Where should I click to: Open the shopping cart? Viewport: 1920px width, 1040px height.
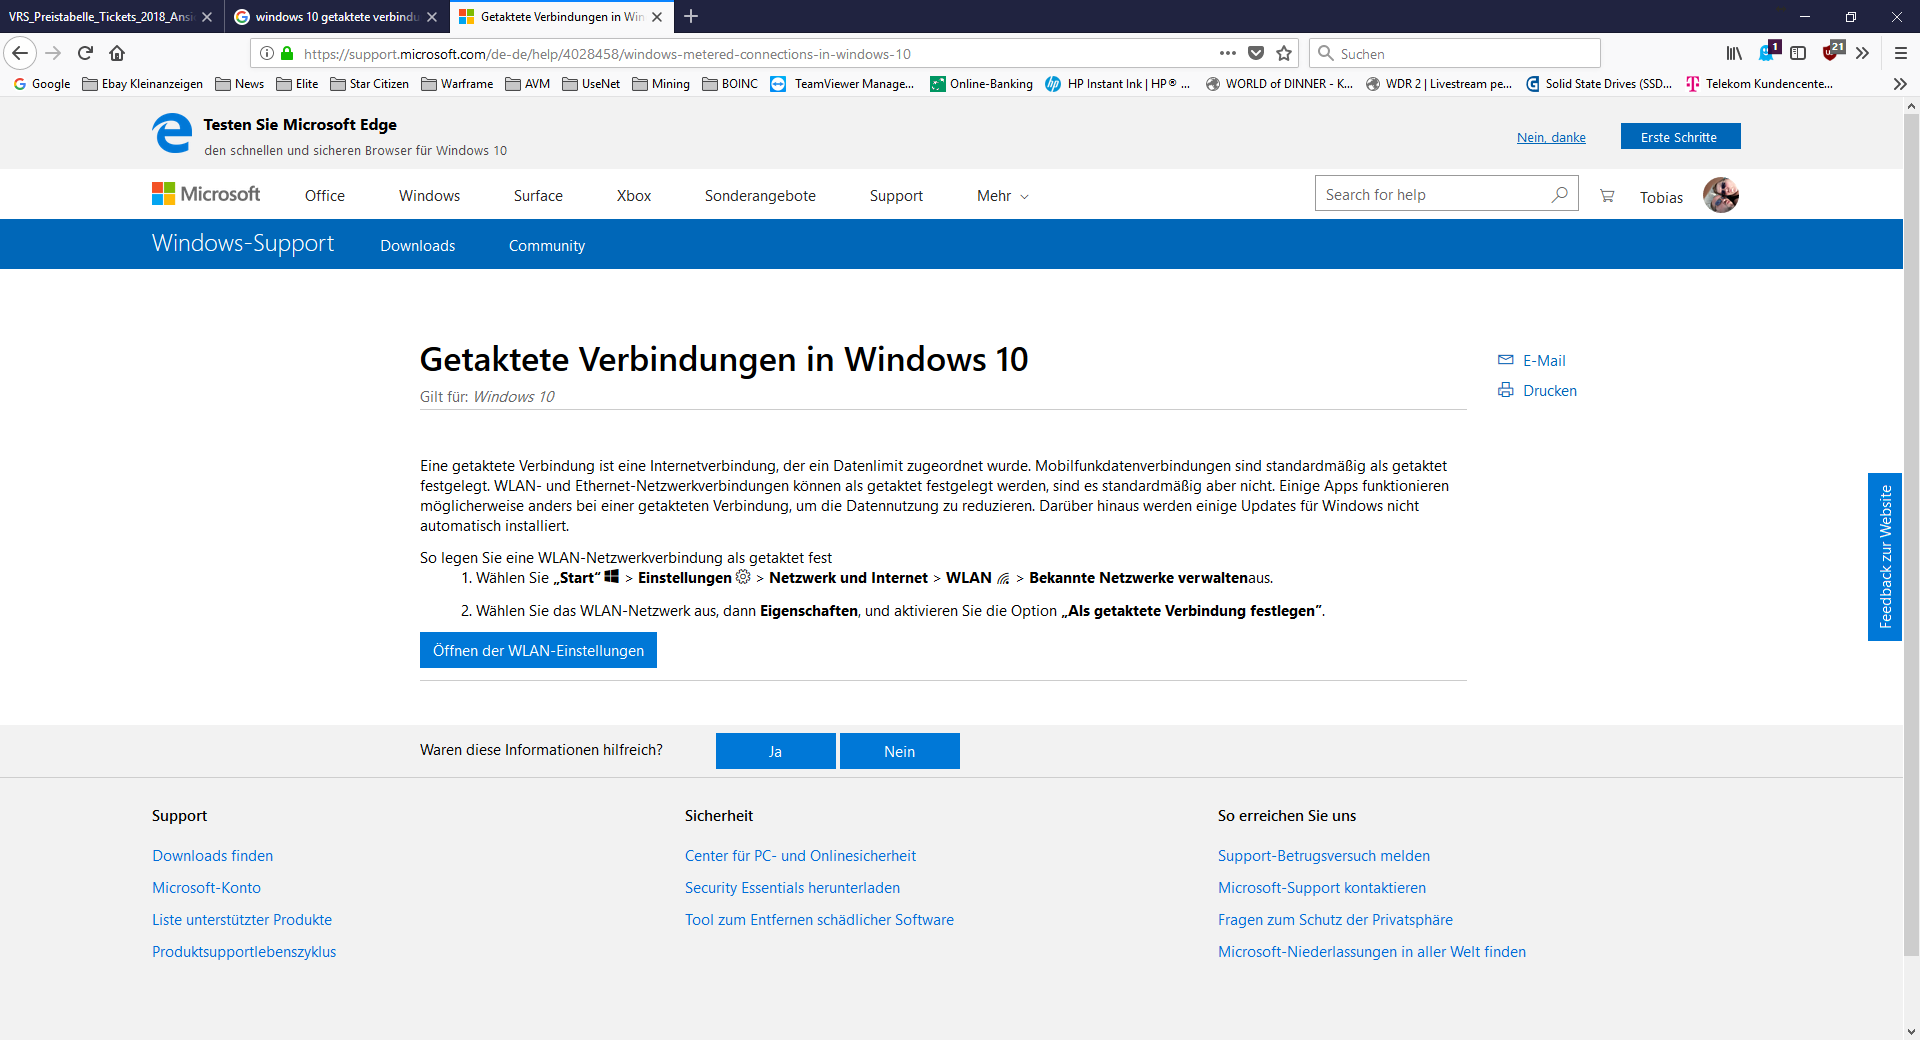tap(1607, 196)
